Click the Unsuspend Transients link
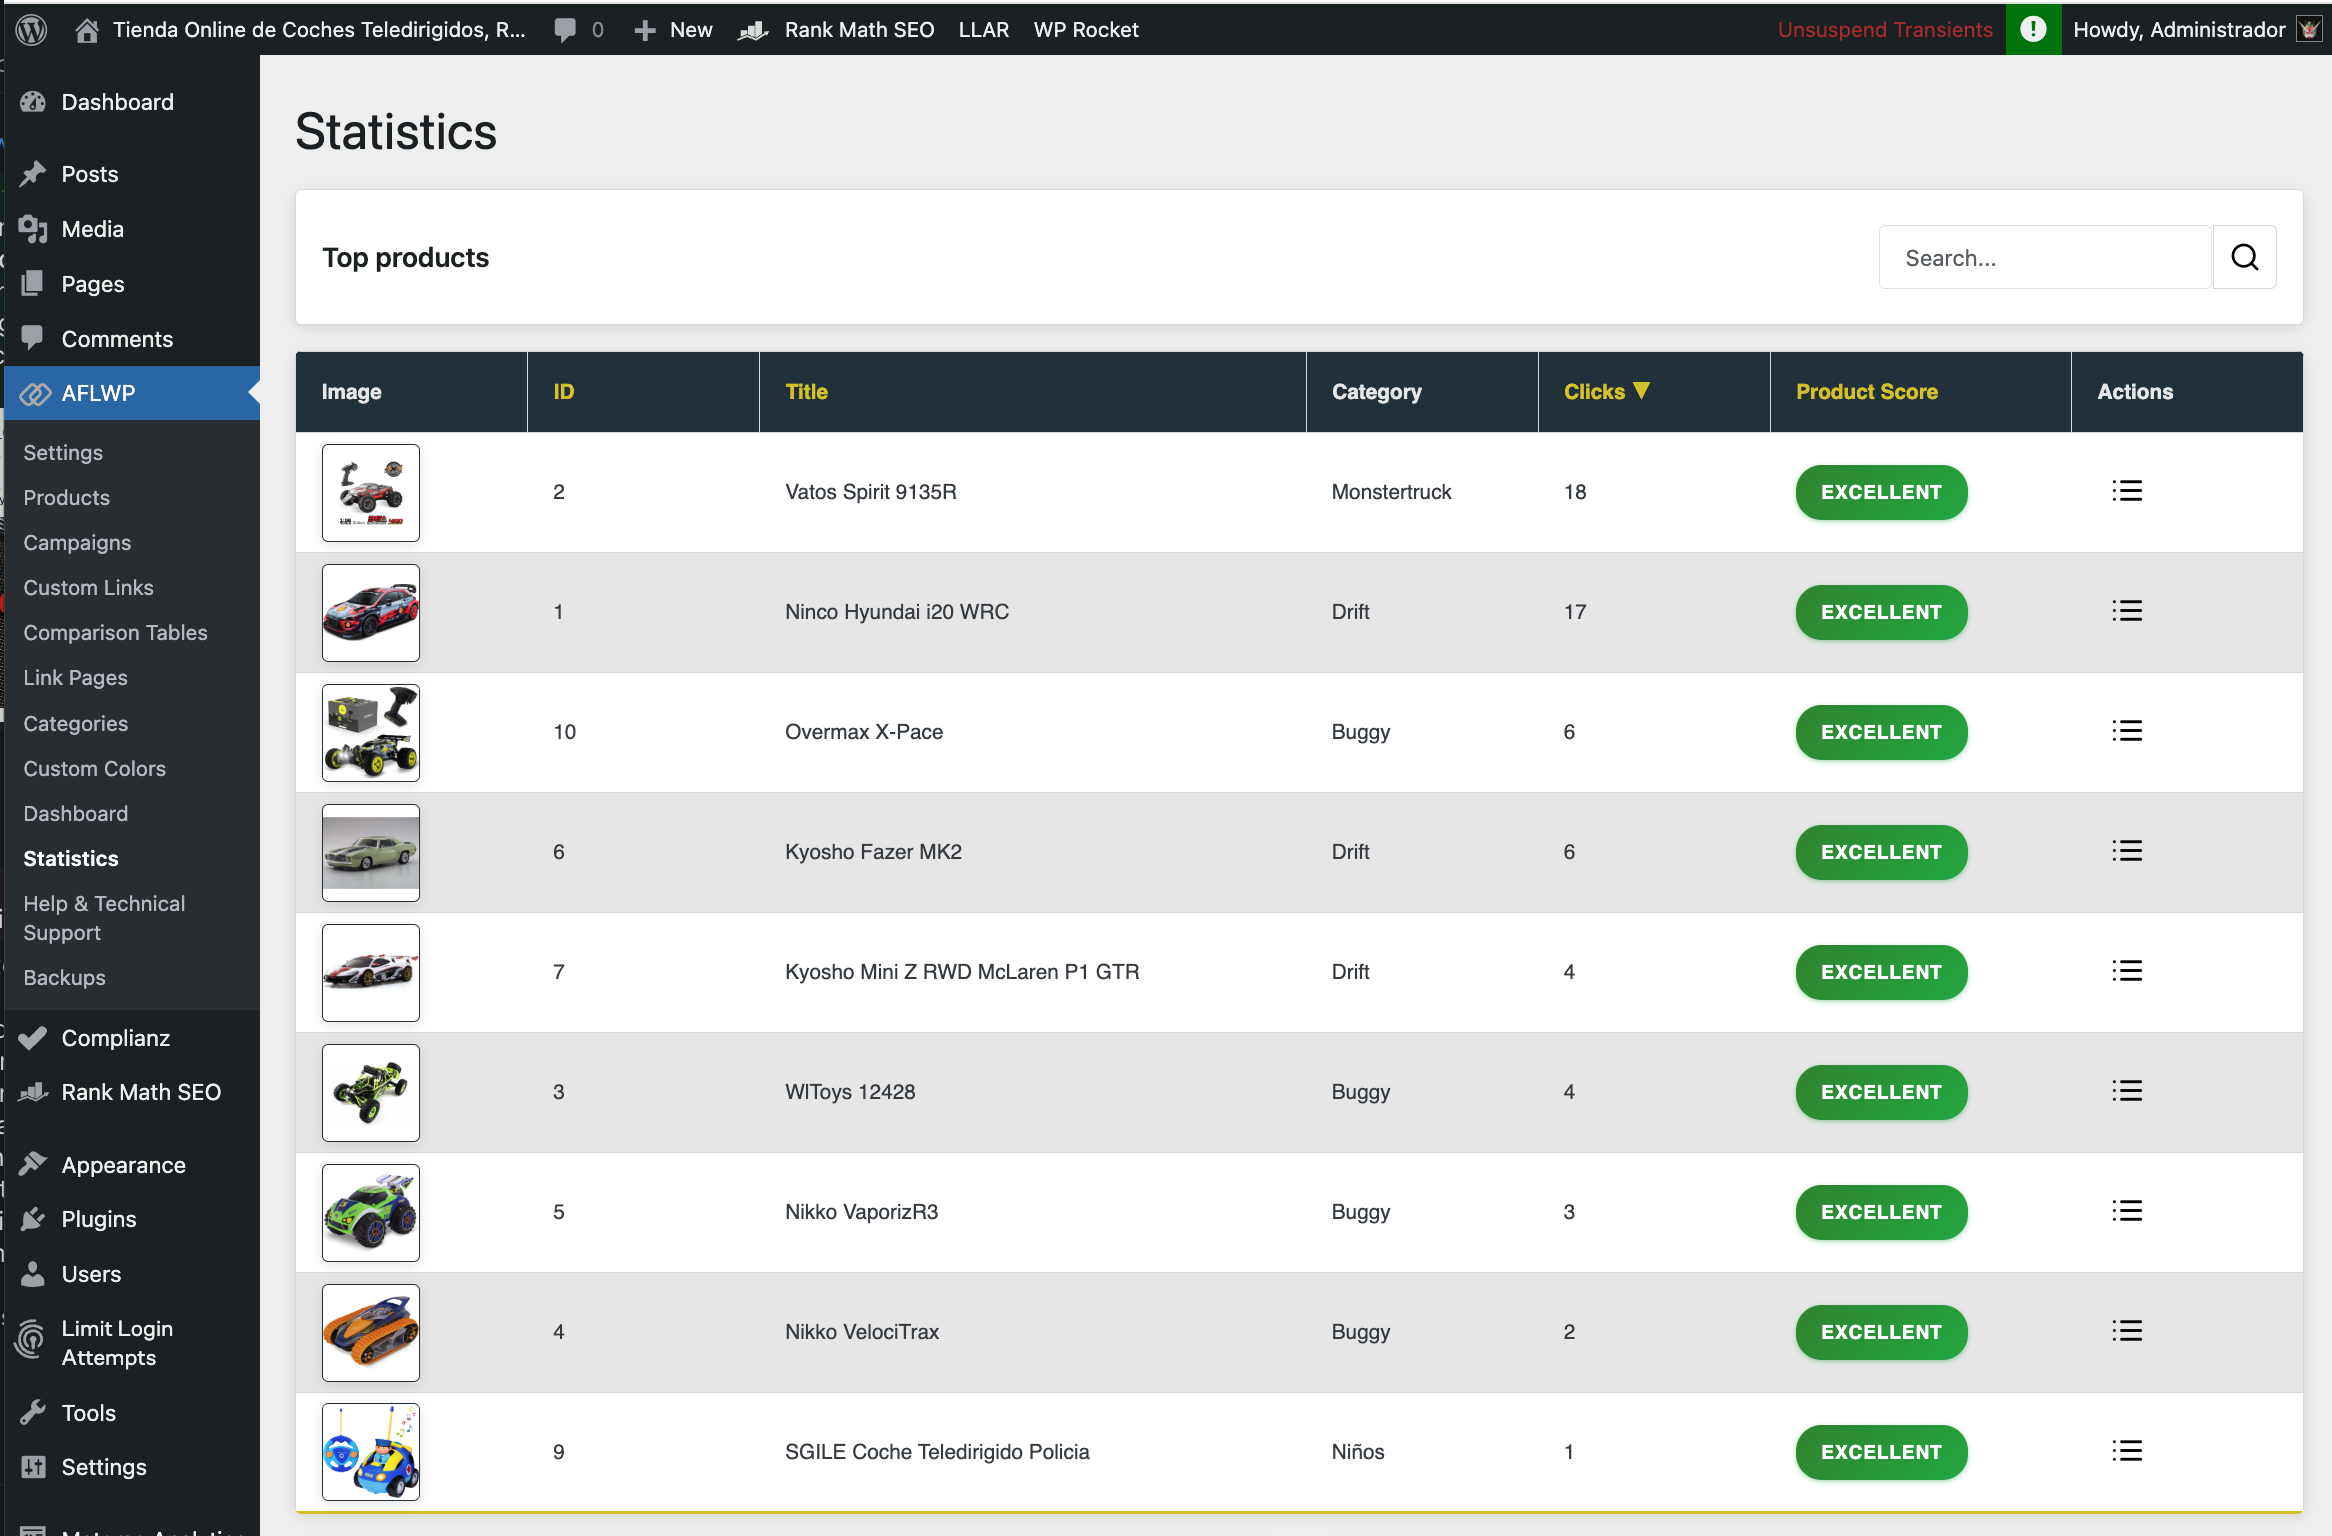The height and width of the screenshot is (1536, 2332). click(x=1884, y=29)
